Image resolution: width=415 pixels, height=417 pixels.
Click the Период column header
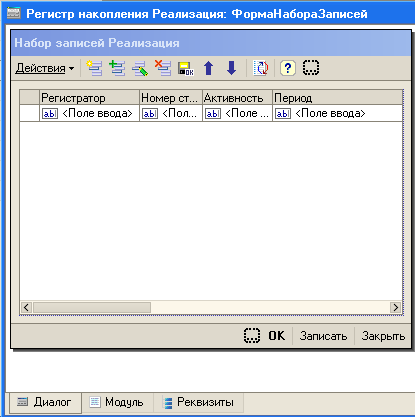(x=337, y=98)
